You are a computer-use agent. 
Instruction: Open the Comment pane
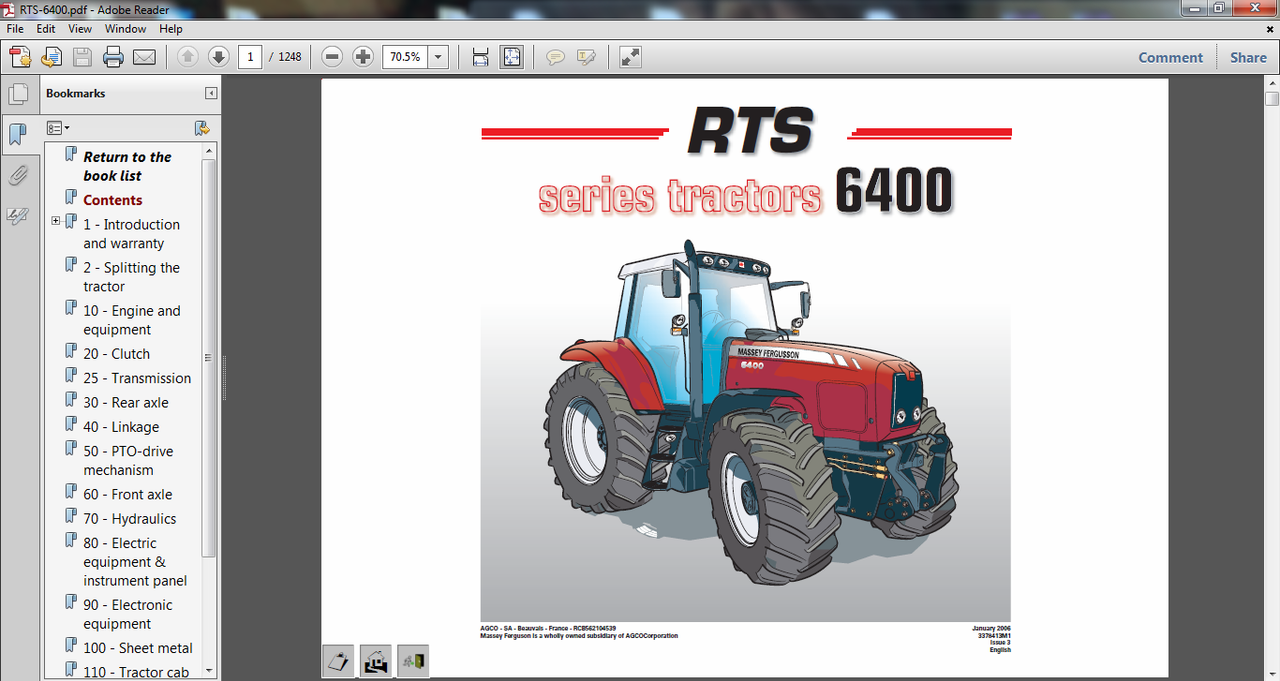point(1171,57)
